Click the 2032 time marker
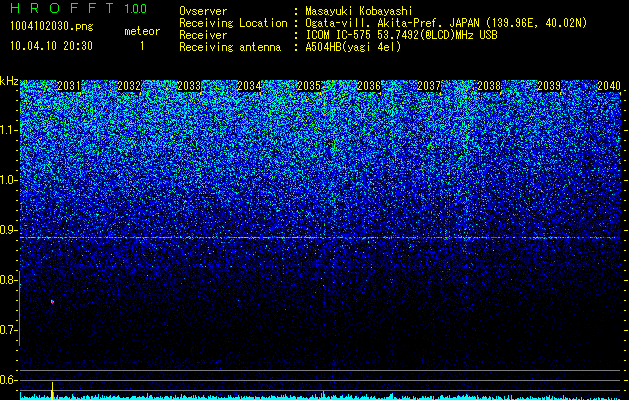The image size is (629, 400). (129, 86)
